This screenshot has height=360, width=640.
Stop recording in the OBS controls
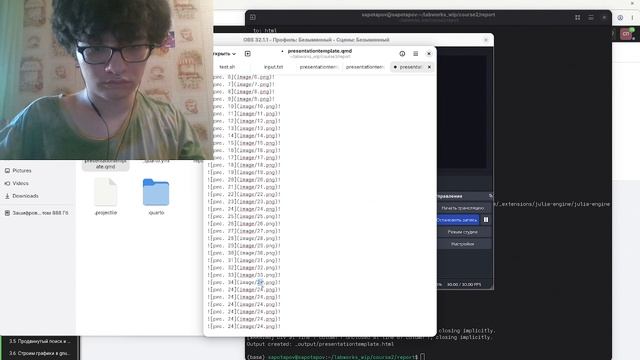pyautogui.click(x=457, y=220)
